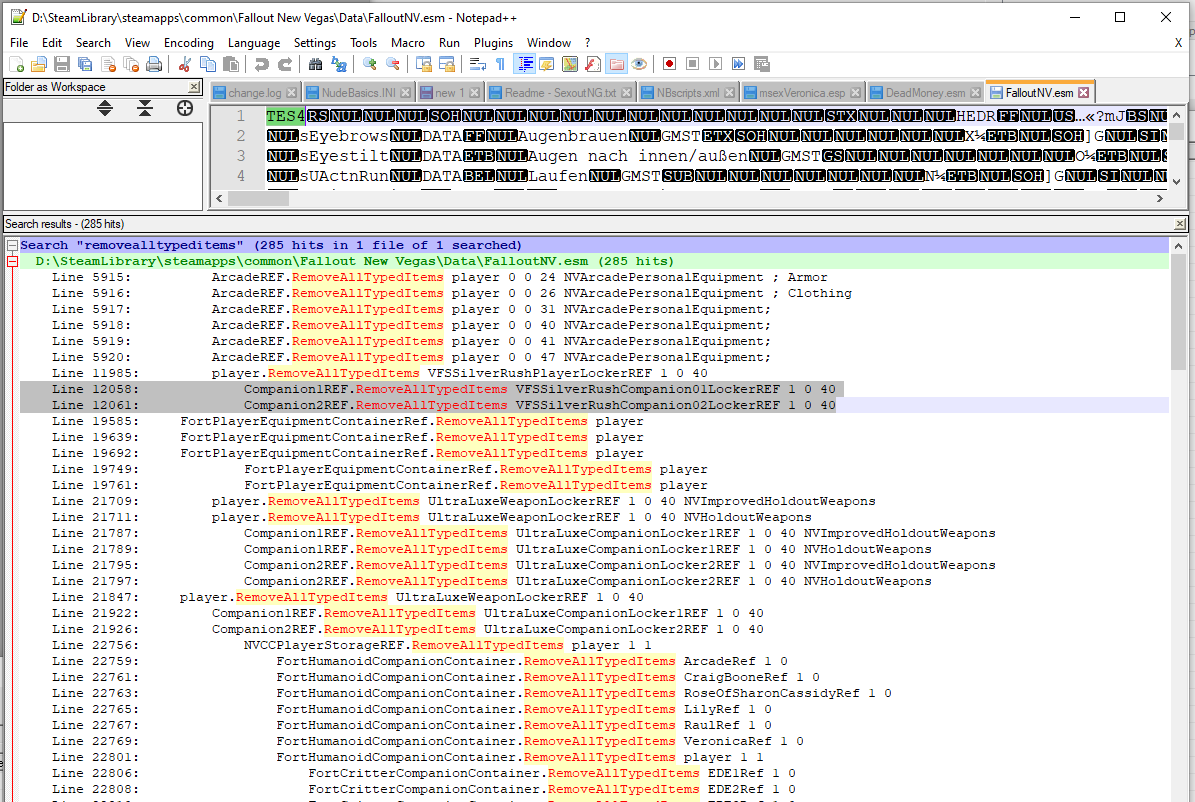The height and width of the screenshot is (802, 1195).
Task: Open the Macro menu
Action: pyautogui.click(x=408, y=43)
